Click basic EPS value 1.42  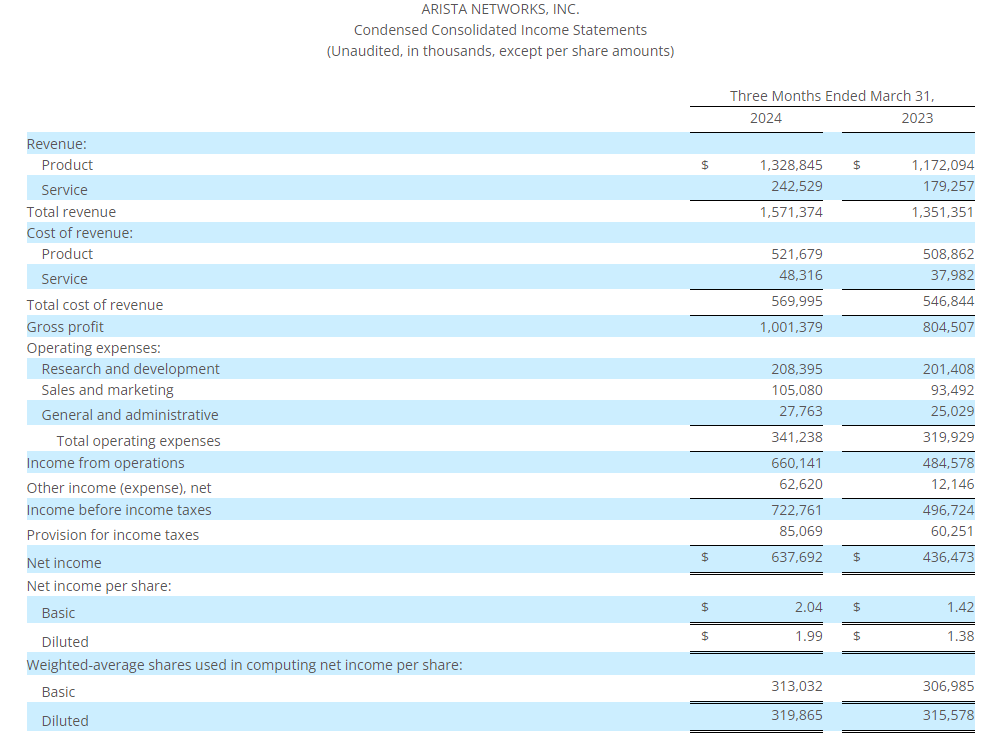960,607
